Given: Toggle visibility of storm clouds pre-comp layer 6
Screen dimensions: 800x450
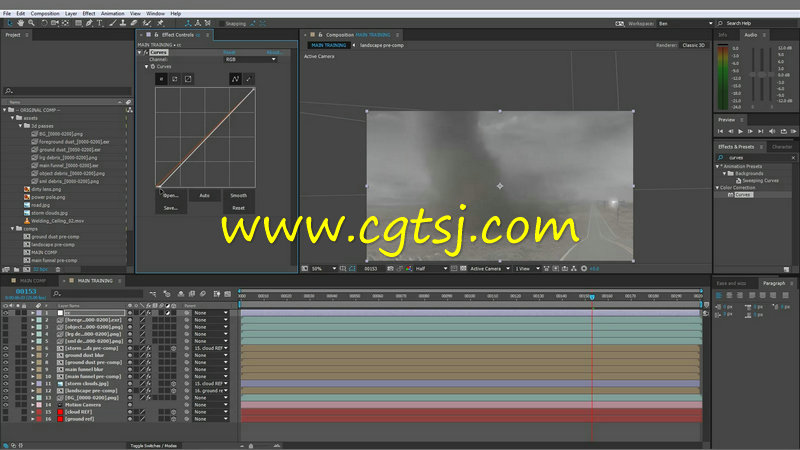Looking at the screenshot, I should point(6,348).
